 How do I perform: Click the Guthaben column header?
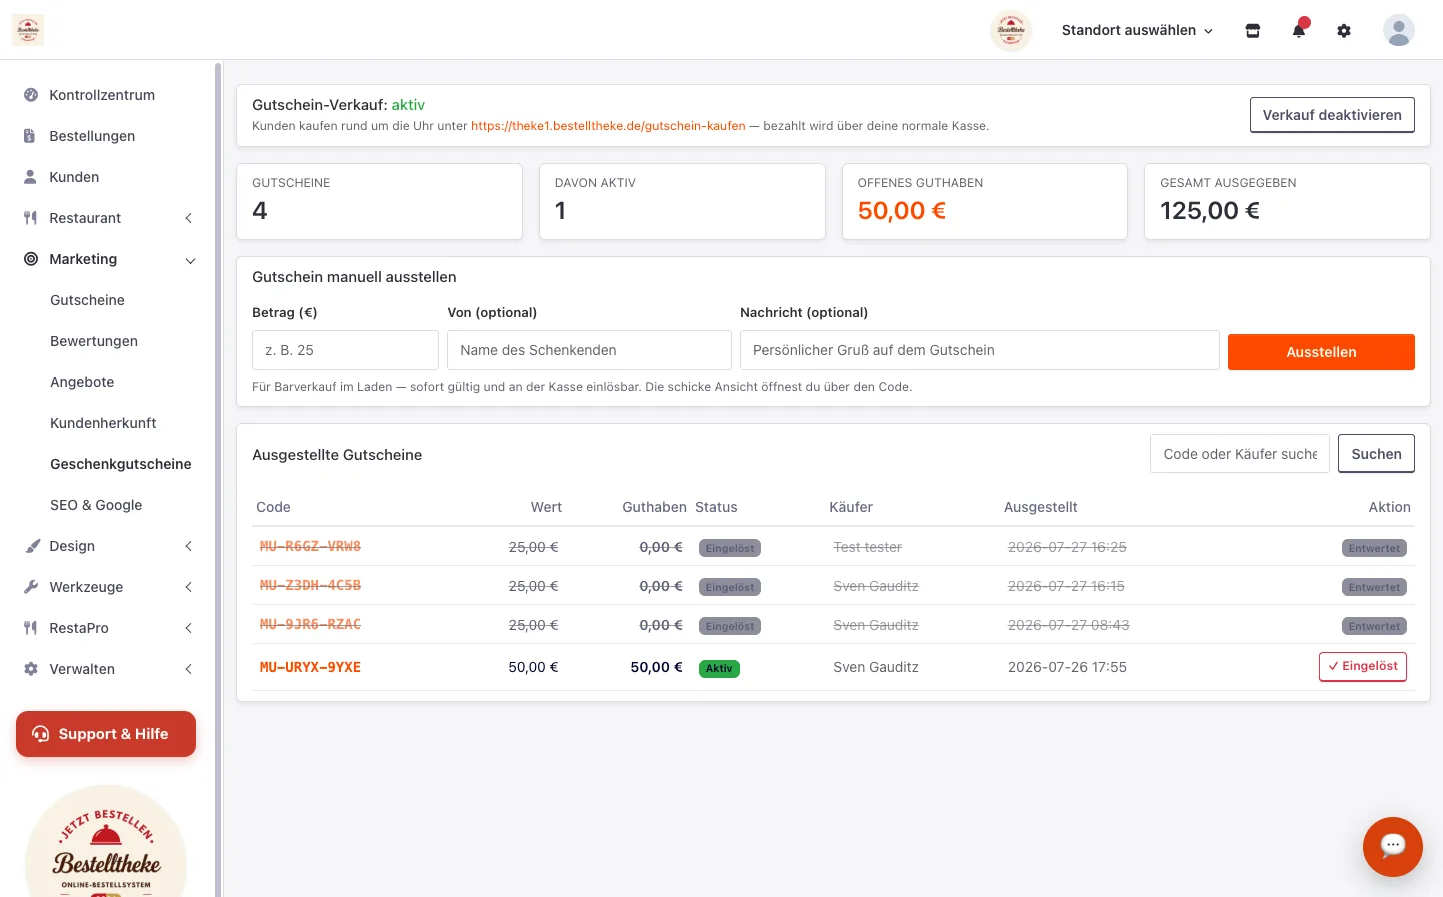pyautogui.click(x=654, y=507)
